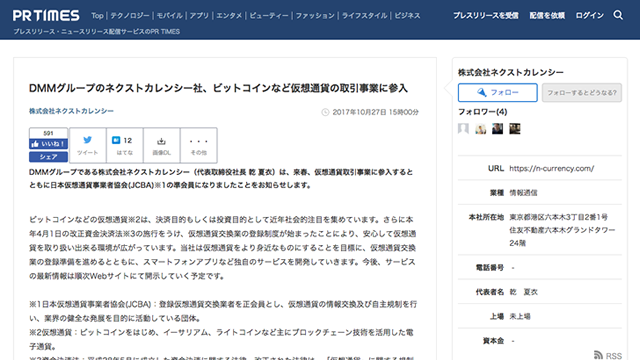Open the ビューティー category
This screenshot has width=640, height=360.
pyautogui.click(x=269, y=16)
